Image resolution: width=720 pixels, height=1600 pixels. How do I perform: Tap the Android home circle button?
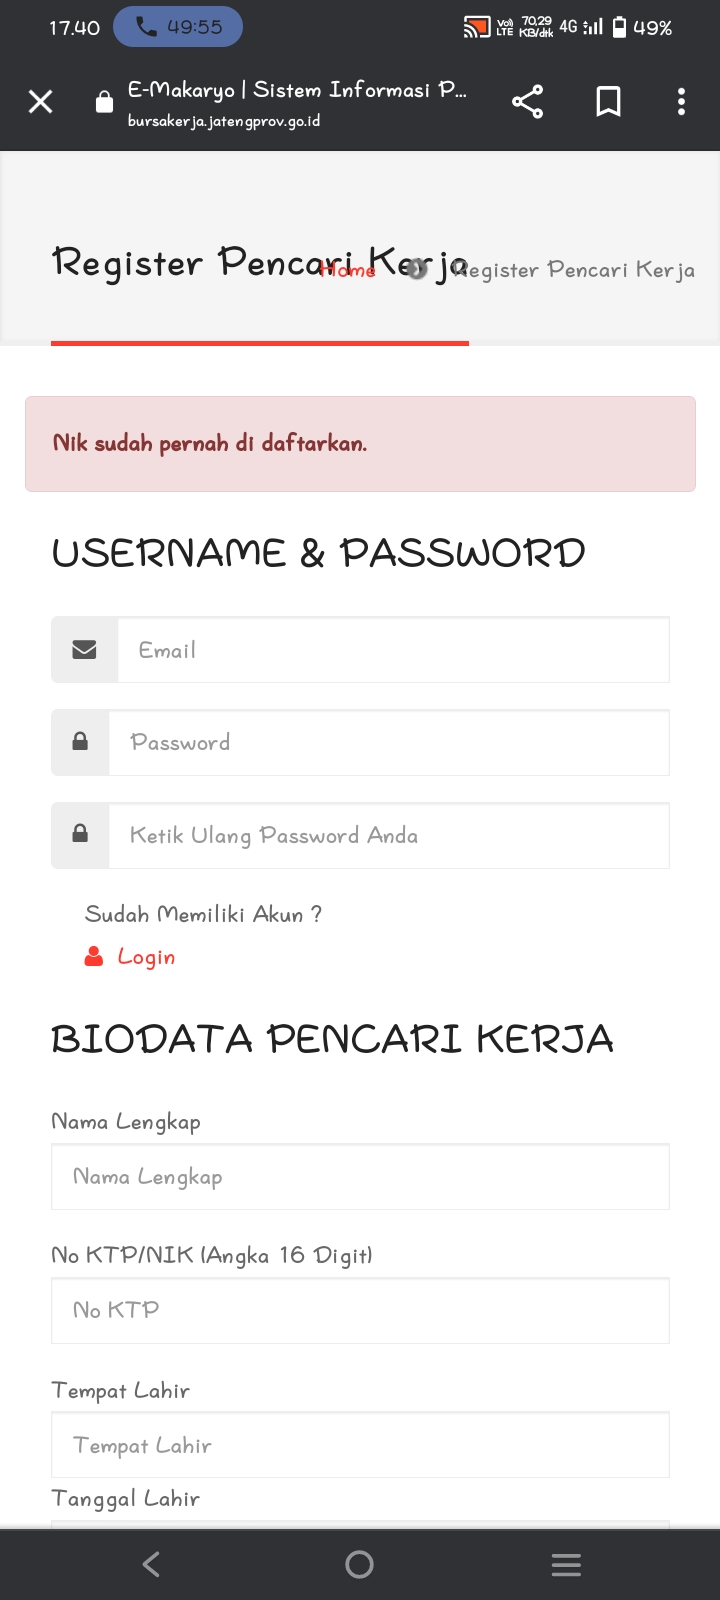359,1564
